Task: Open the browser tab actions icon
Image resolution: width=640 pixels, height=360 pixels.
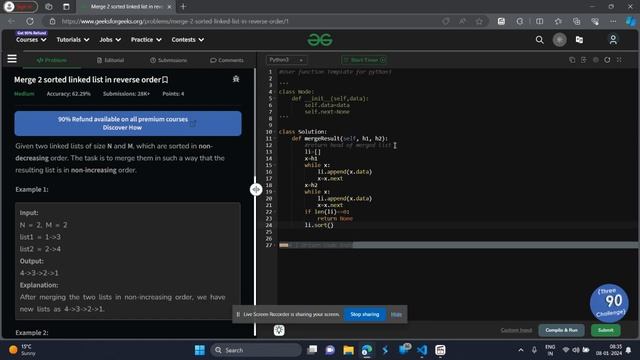Action: pyautogui.click(x=66, y=7)
